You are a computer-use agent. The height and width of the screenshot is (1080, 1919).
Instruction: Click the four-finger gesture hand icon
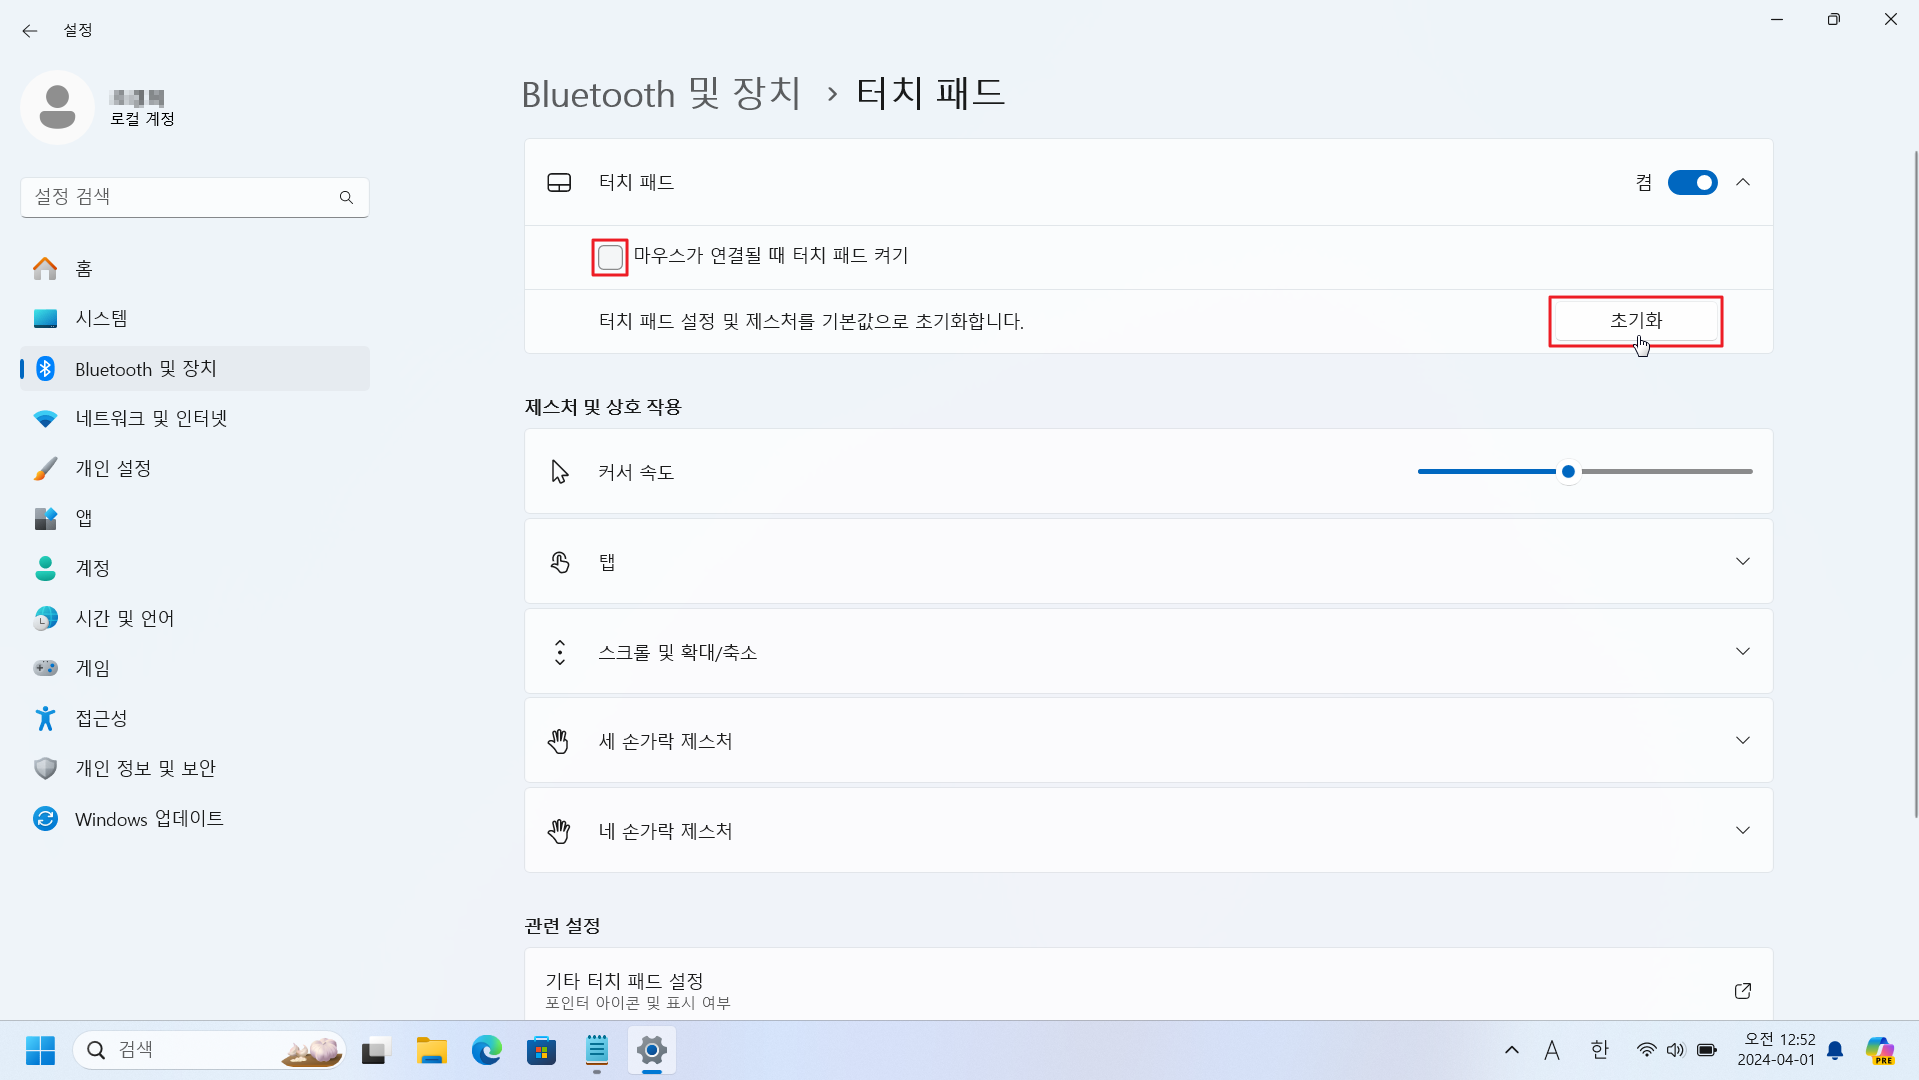(x=559, y=831)
